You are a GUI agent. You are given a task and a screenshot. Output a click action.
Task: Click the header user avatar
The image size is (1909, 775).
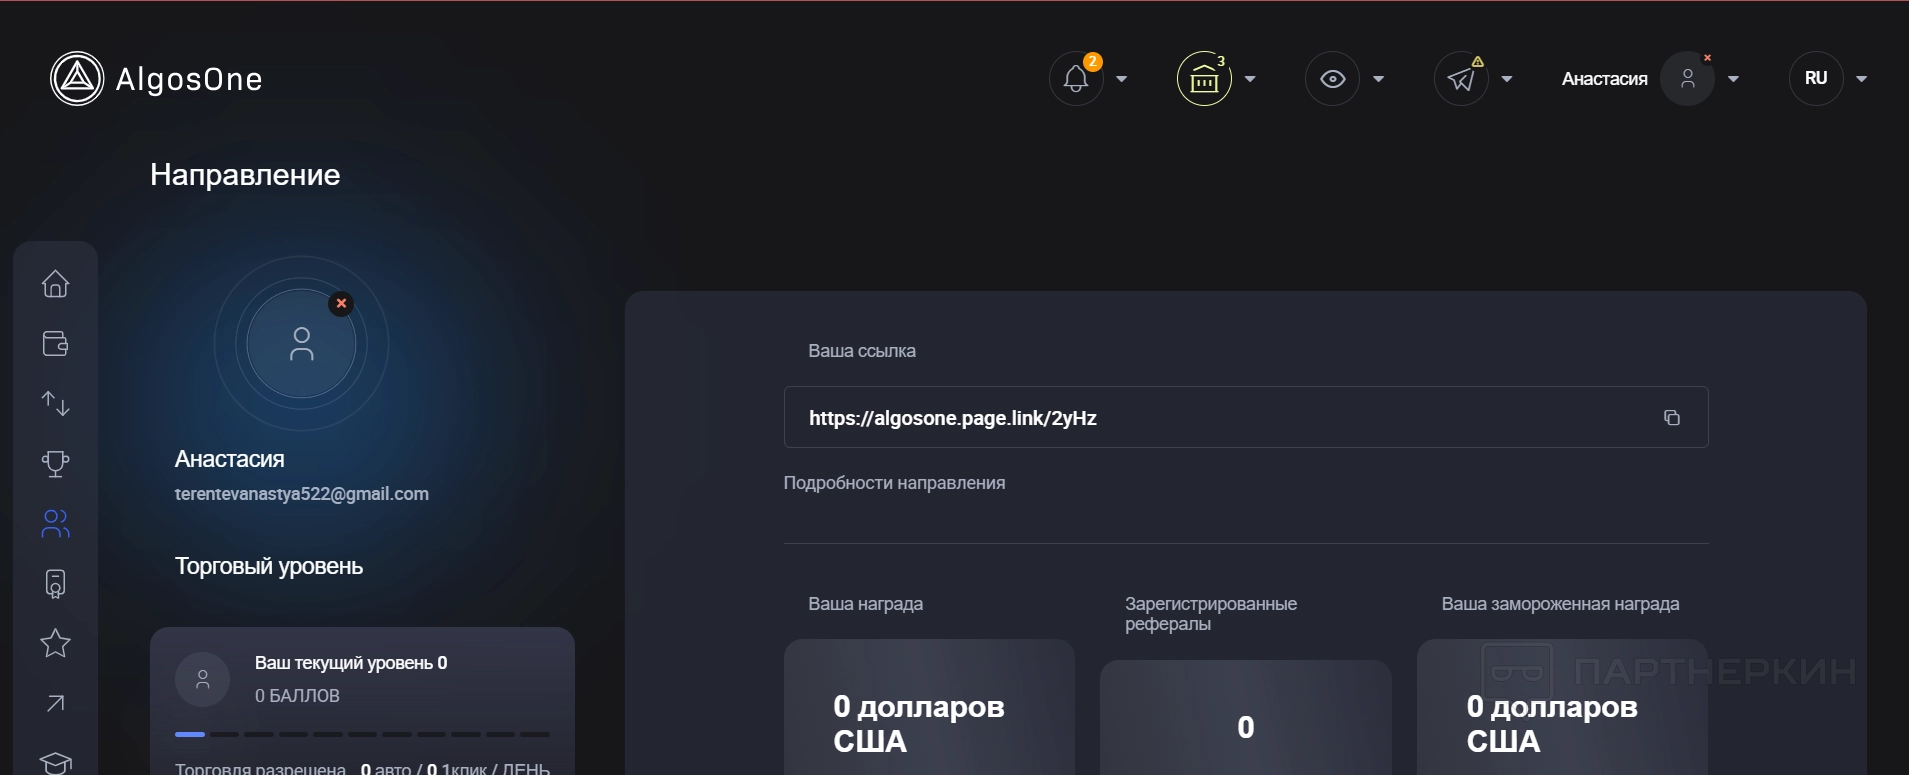coord(1688,79)
